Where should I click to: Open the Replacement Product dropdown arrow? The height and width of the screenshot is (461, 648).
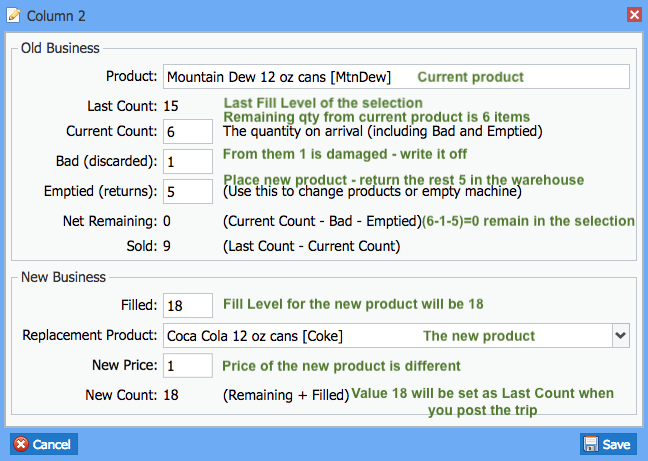(621, 335)
